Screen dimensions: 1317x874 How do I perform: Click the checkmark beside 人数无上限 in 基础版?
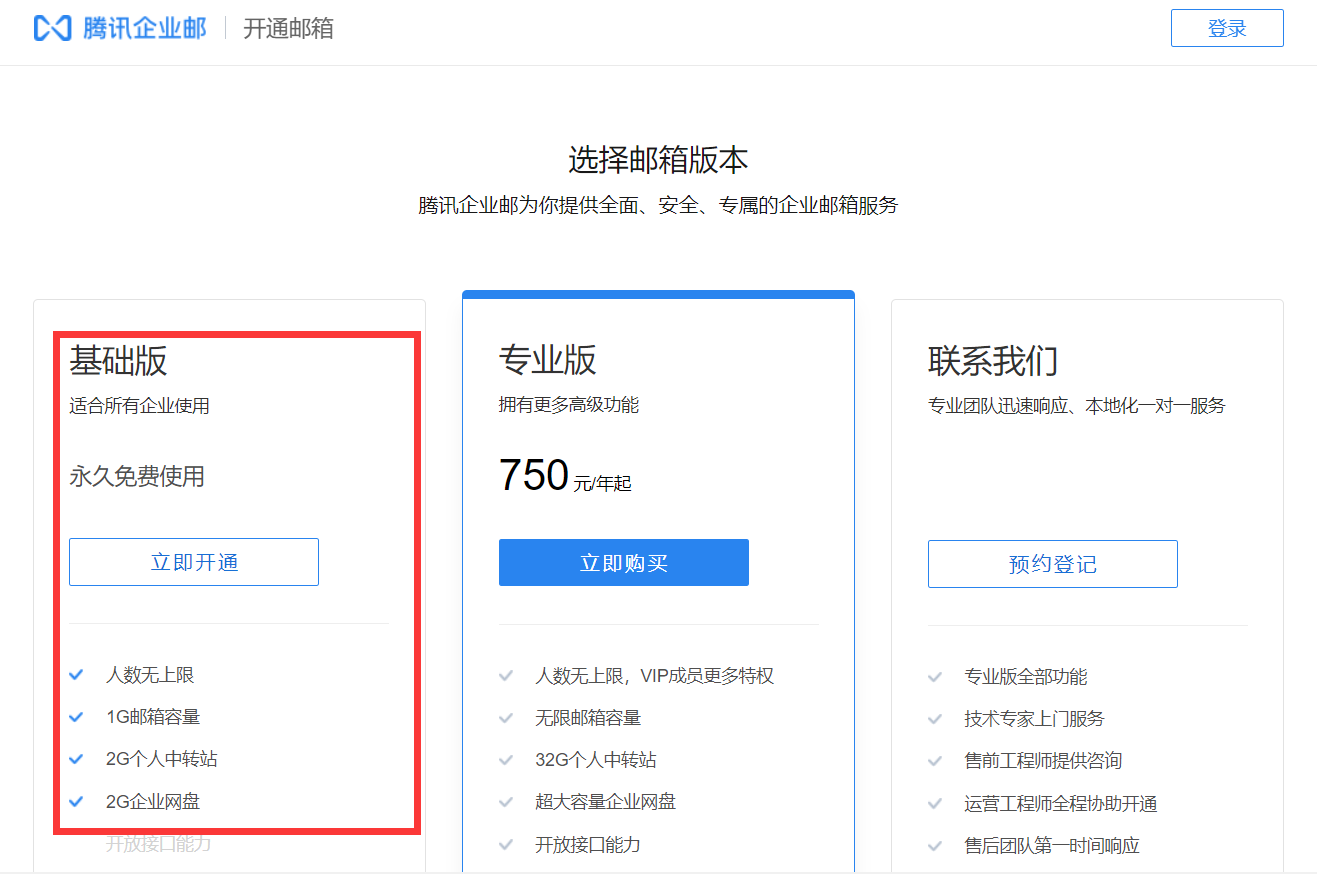[x=76, y=674]
